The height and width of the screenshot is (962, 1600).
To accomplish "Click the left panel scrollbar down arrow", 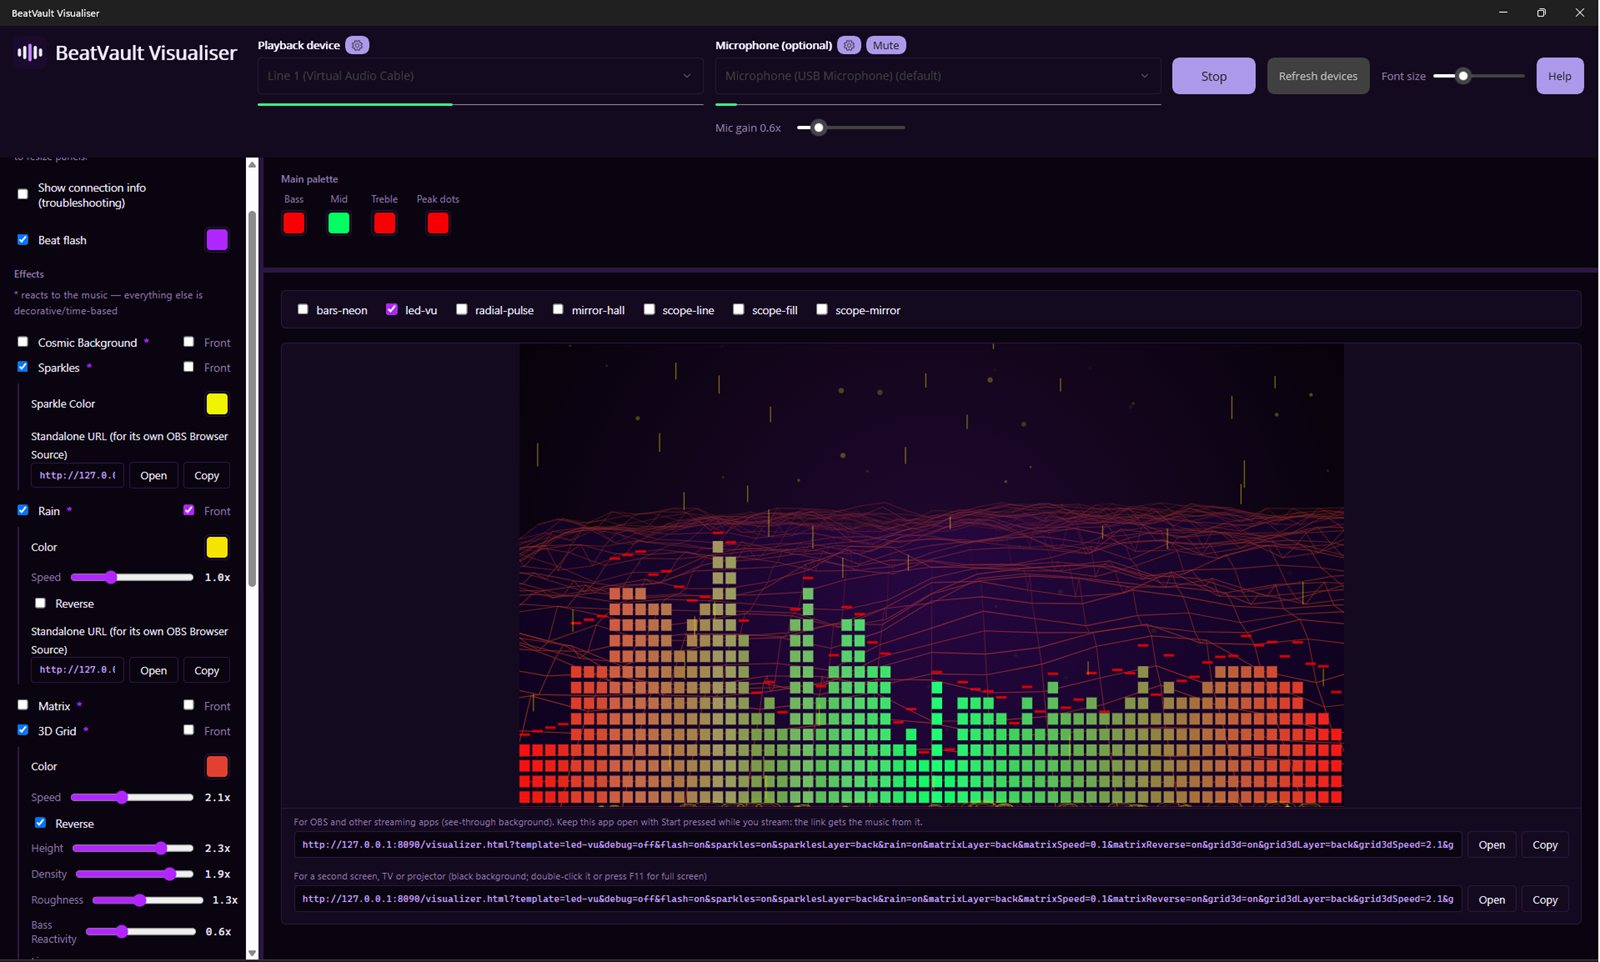I will point(252,953).
